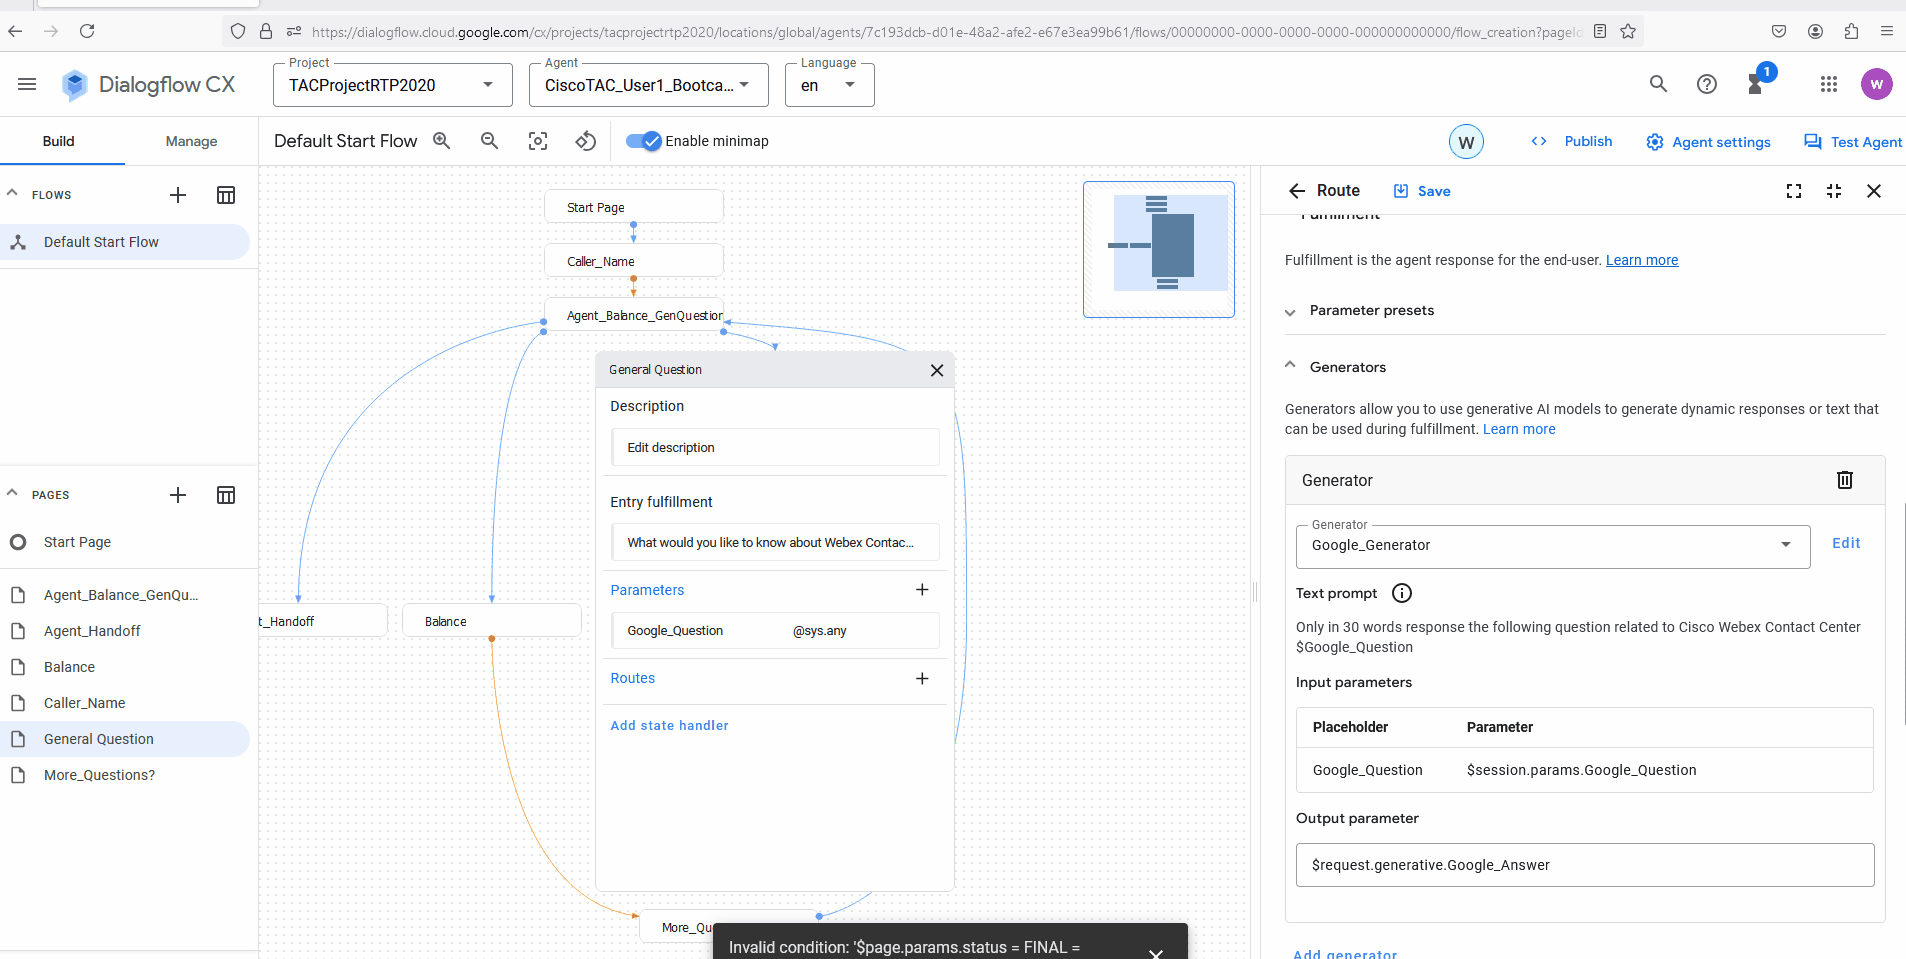Screen dimensions: 1906x959
Task: Open the help question mark icon
Action: 1707,84
